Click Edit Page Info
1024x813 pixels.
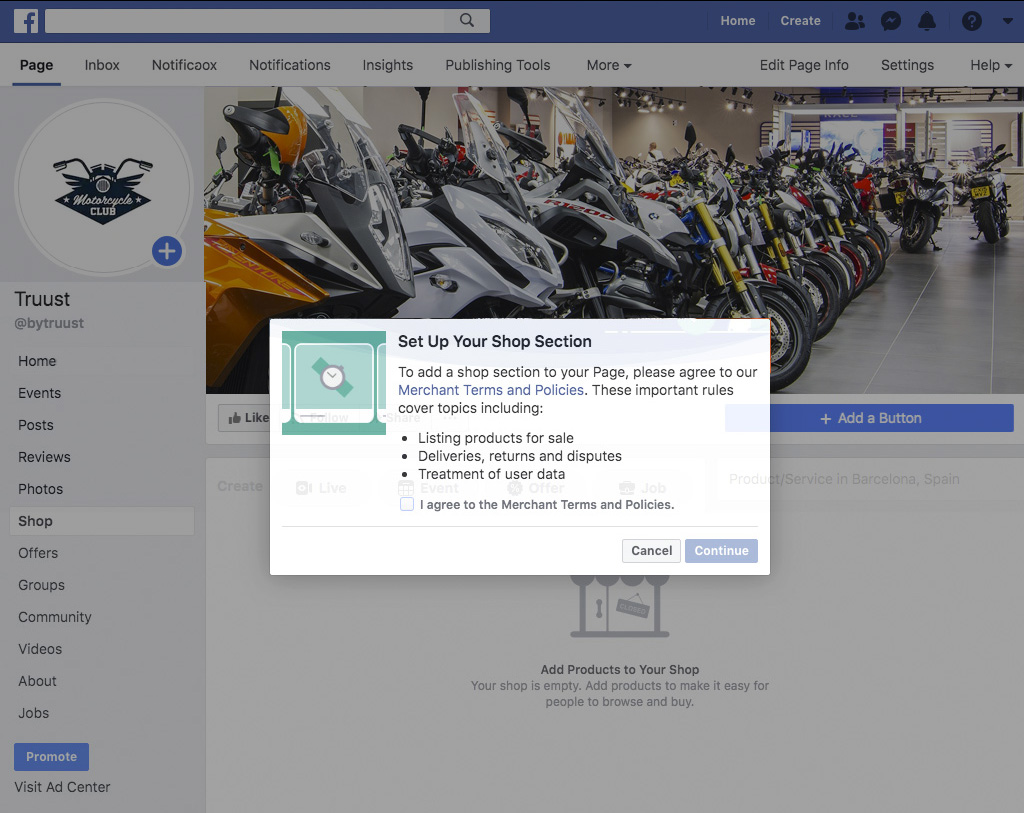tap(804, 65)
